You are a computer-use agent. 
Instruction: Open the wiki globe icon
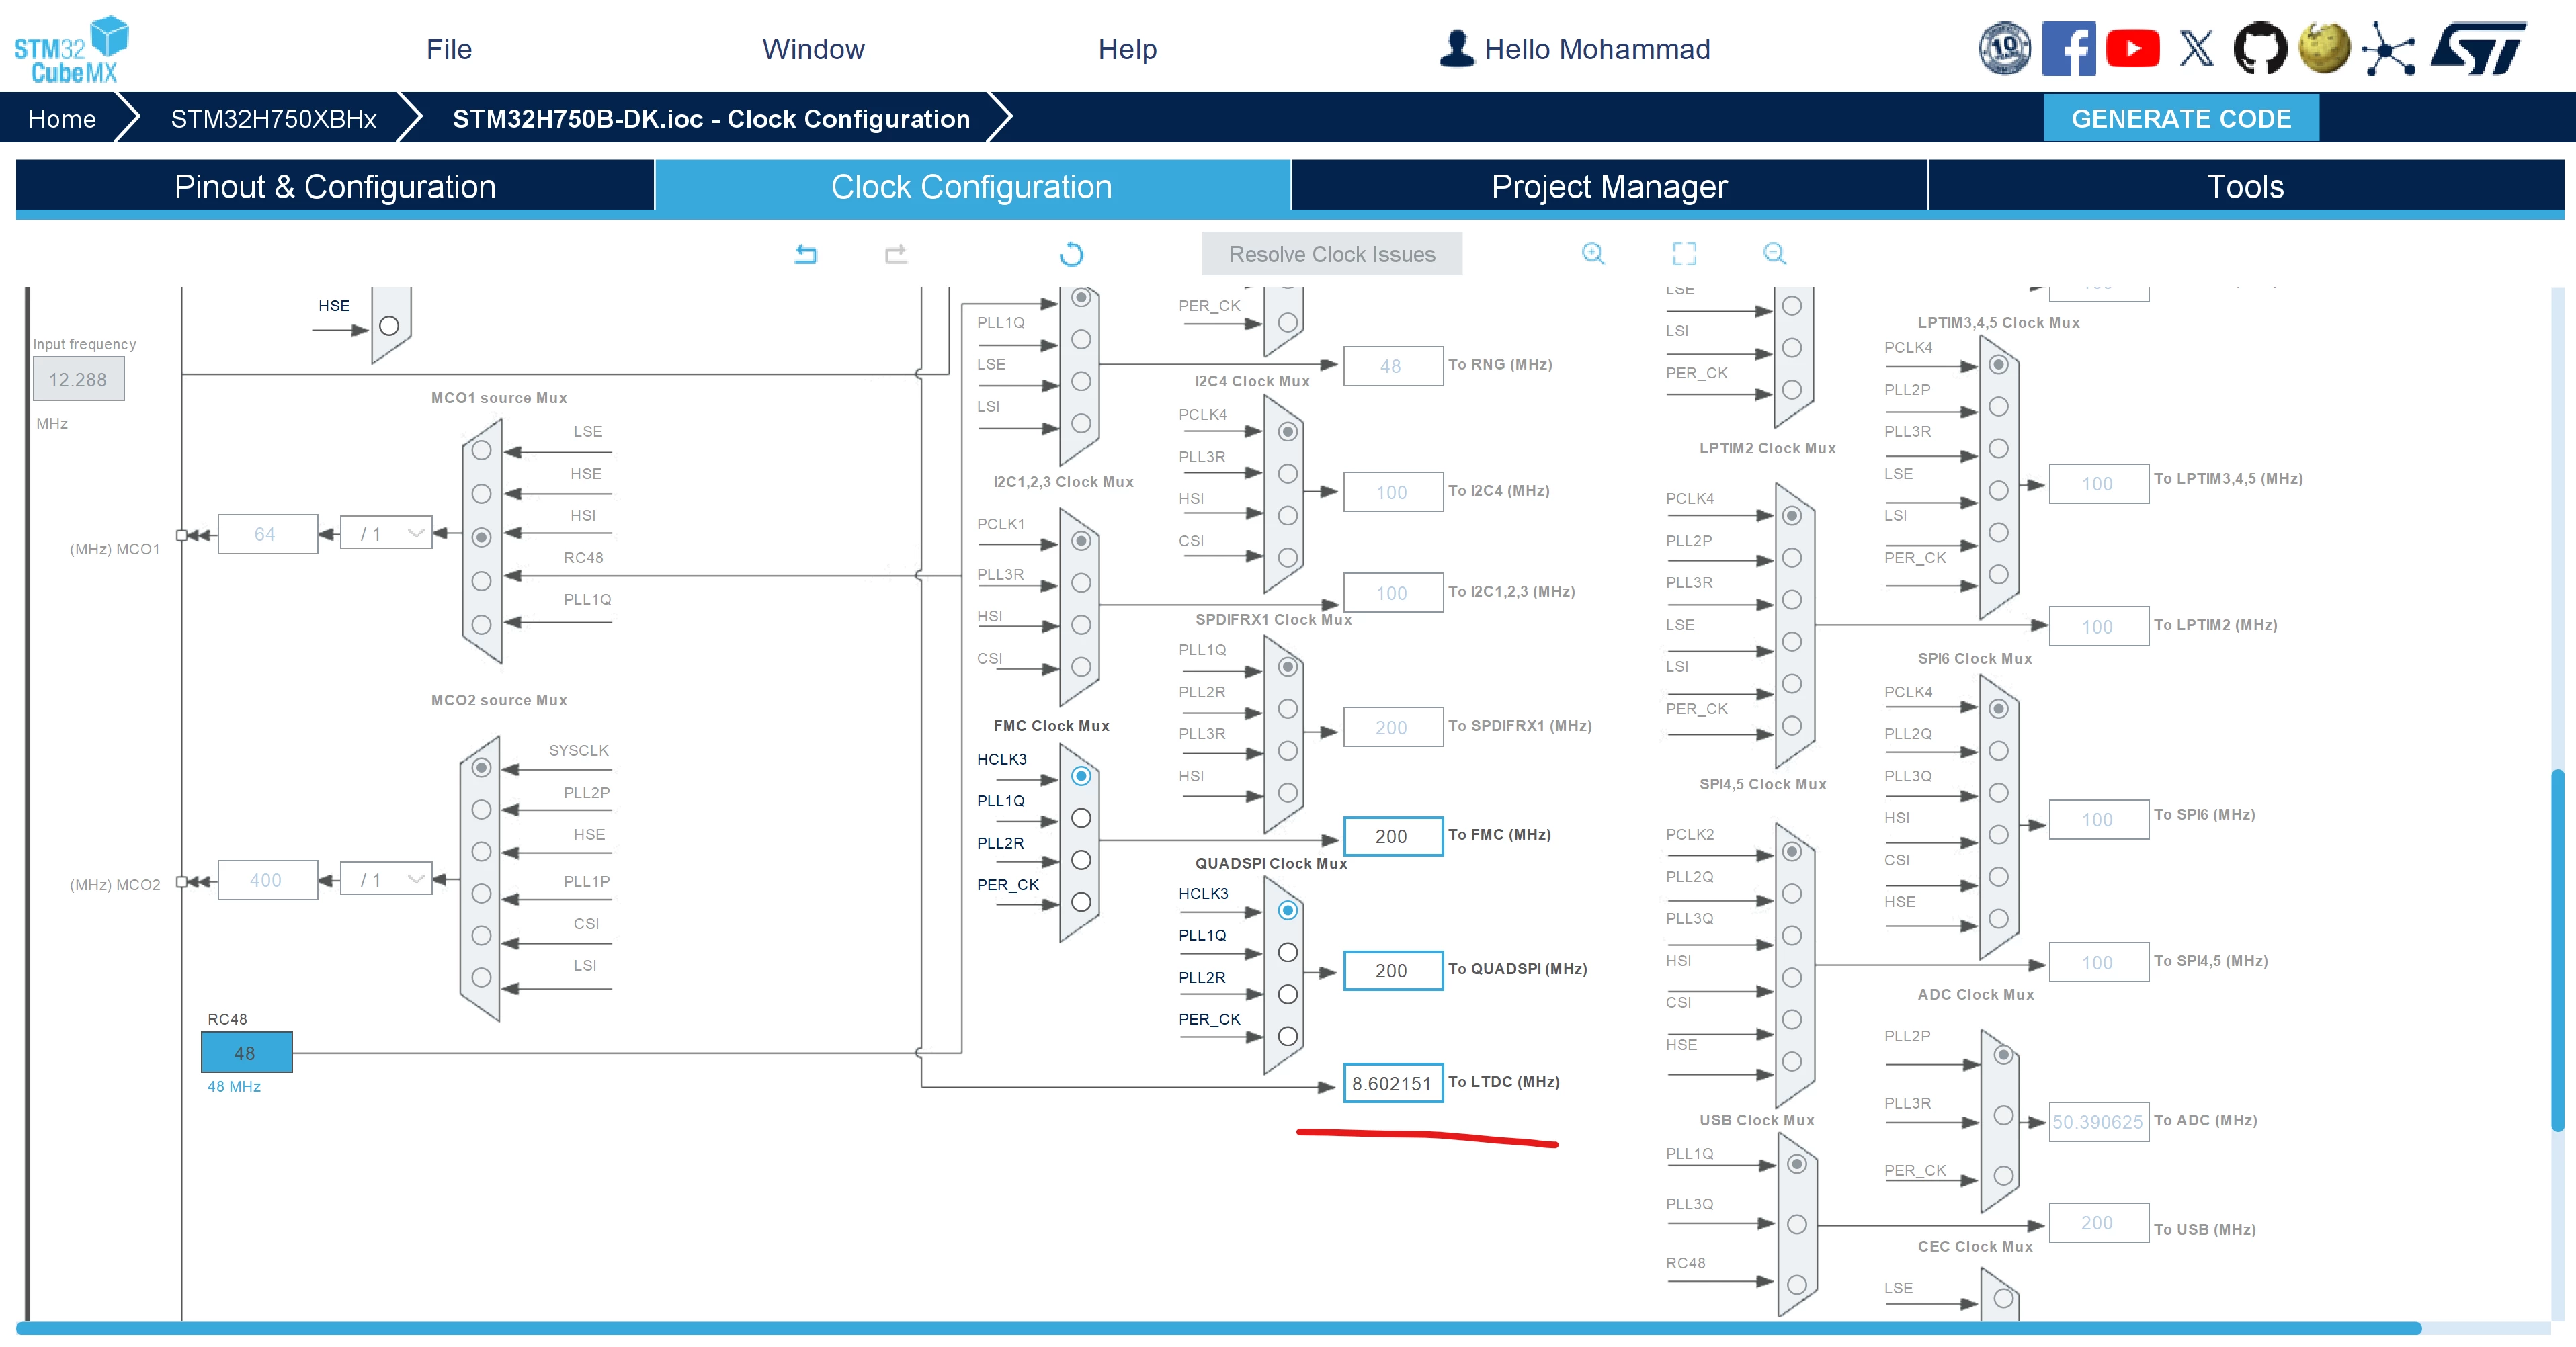click(x=2324, y=48)
